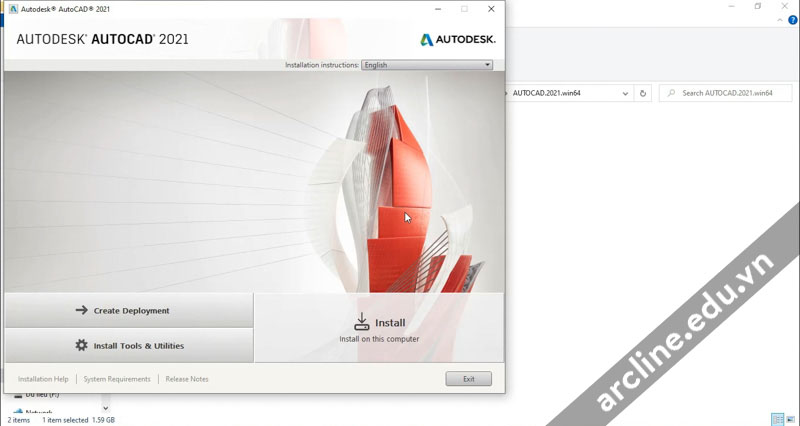Select Install Tools & Utilities
The width and height of the screenshot is (800, 426).
128,346
